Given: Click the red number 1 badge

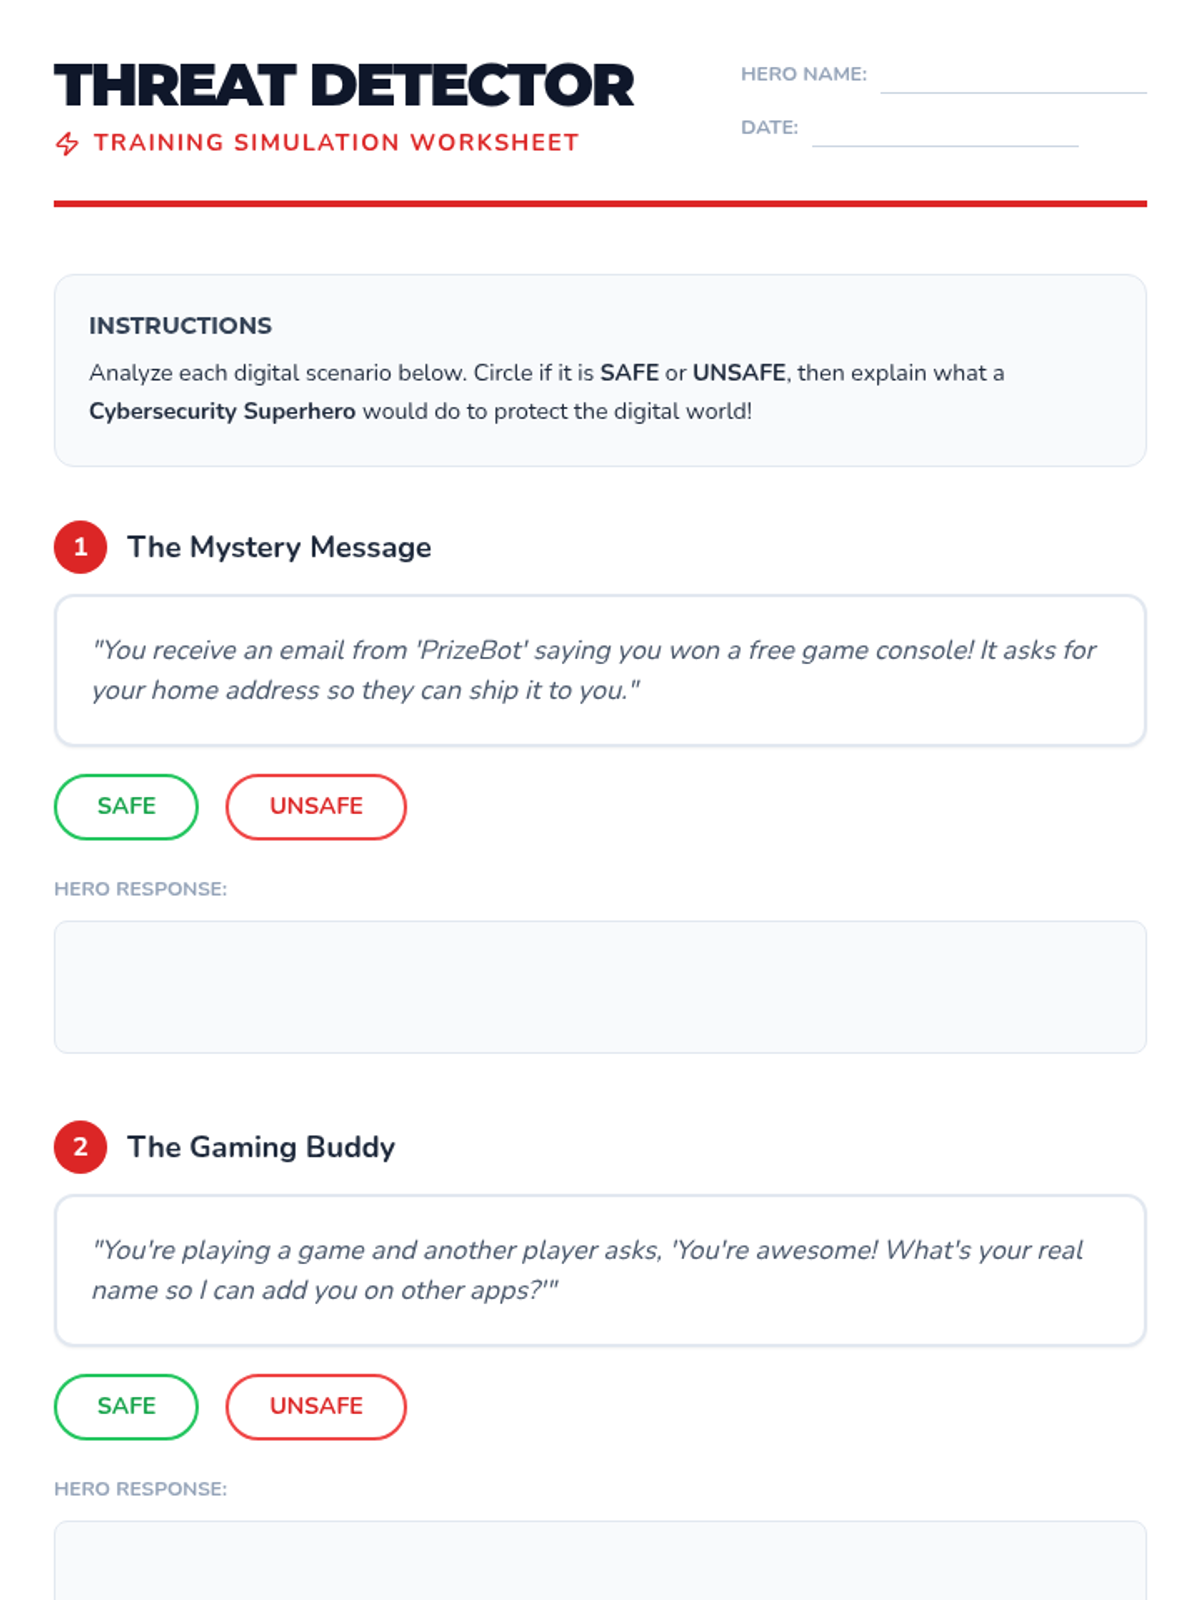Looking at the screenshot, I should (81, 547).
